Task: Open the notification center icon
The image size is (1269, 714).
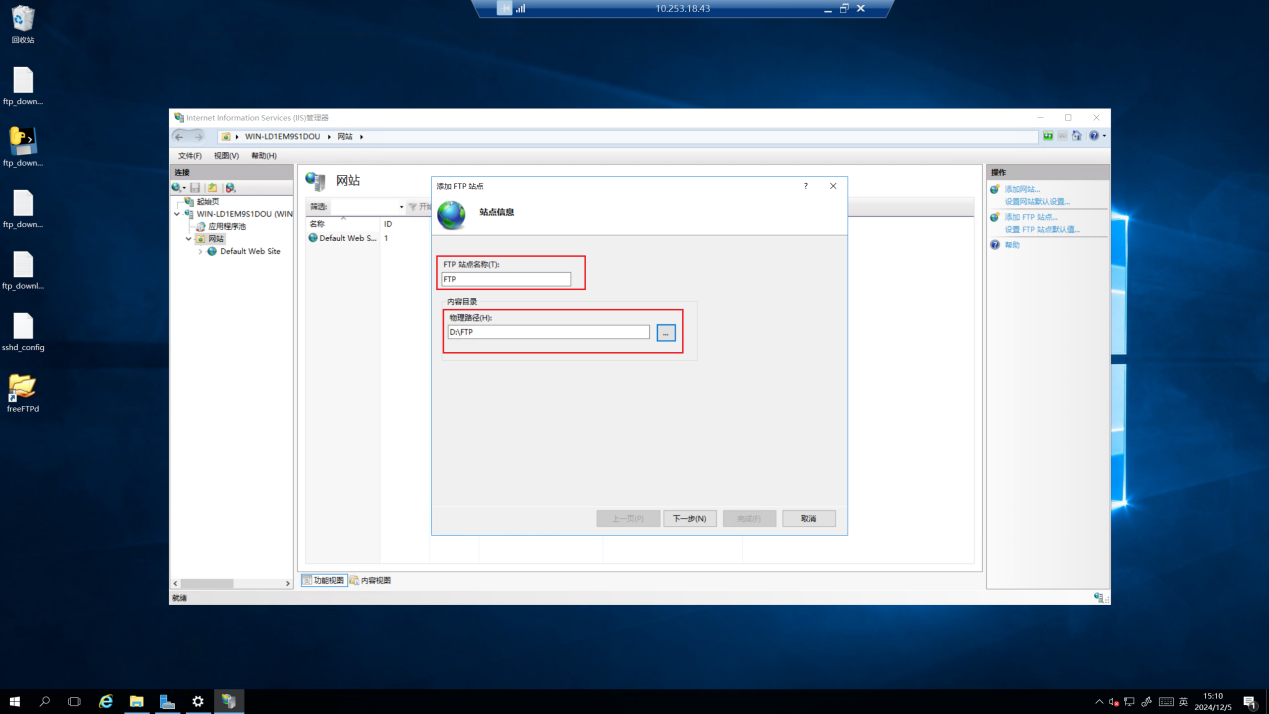Action: [x=1249, y=702]
